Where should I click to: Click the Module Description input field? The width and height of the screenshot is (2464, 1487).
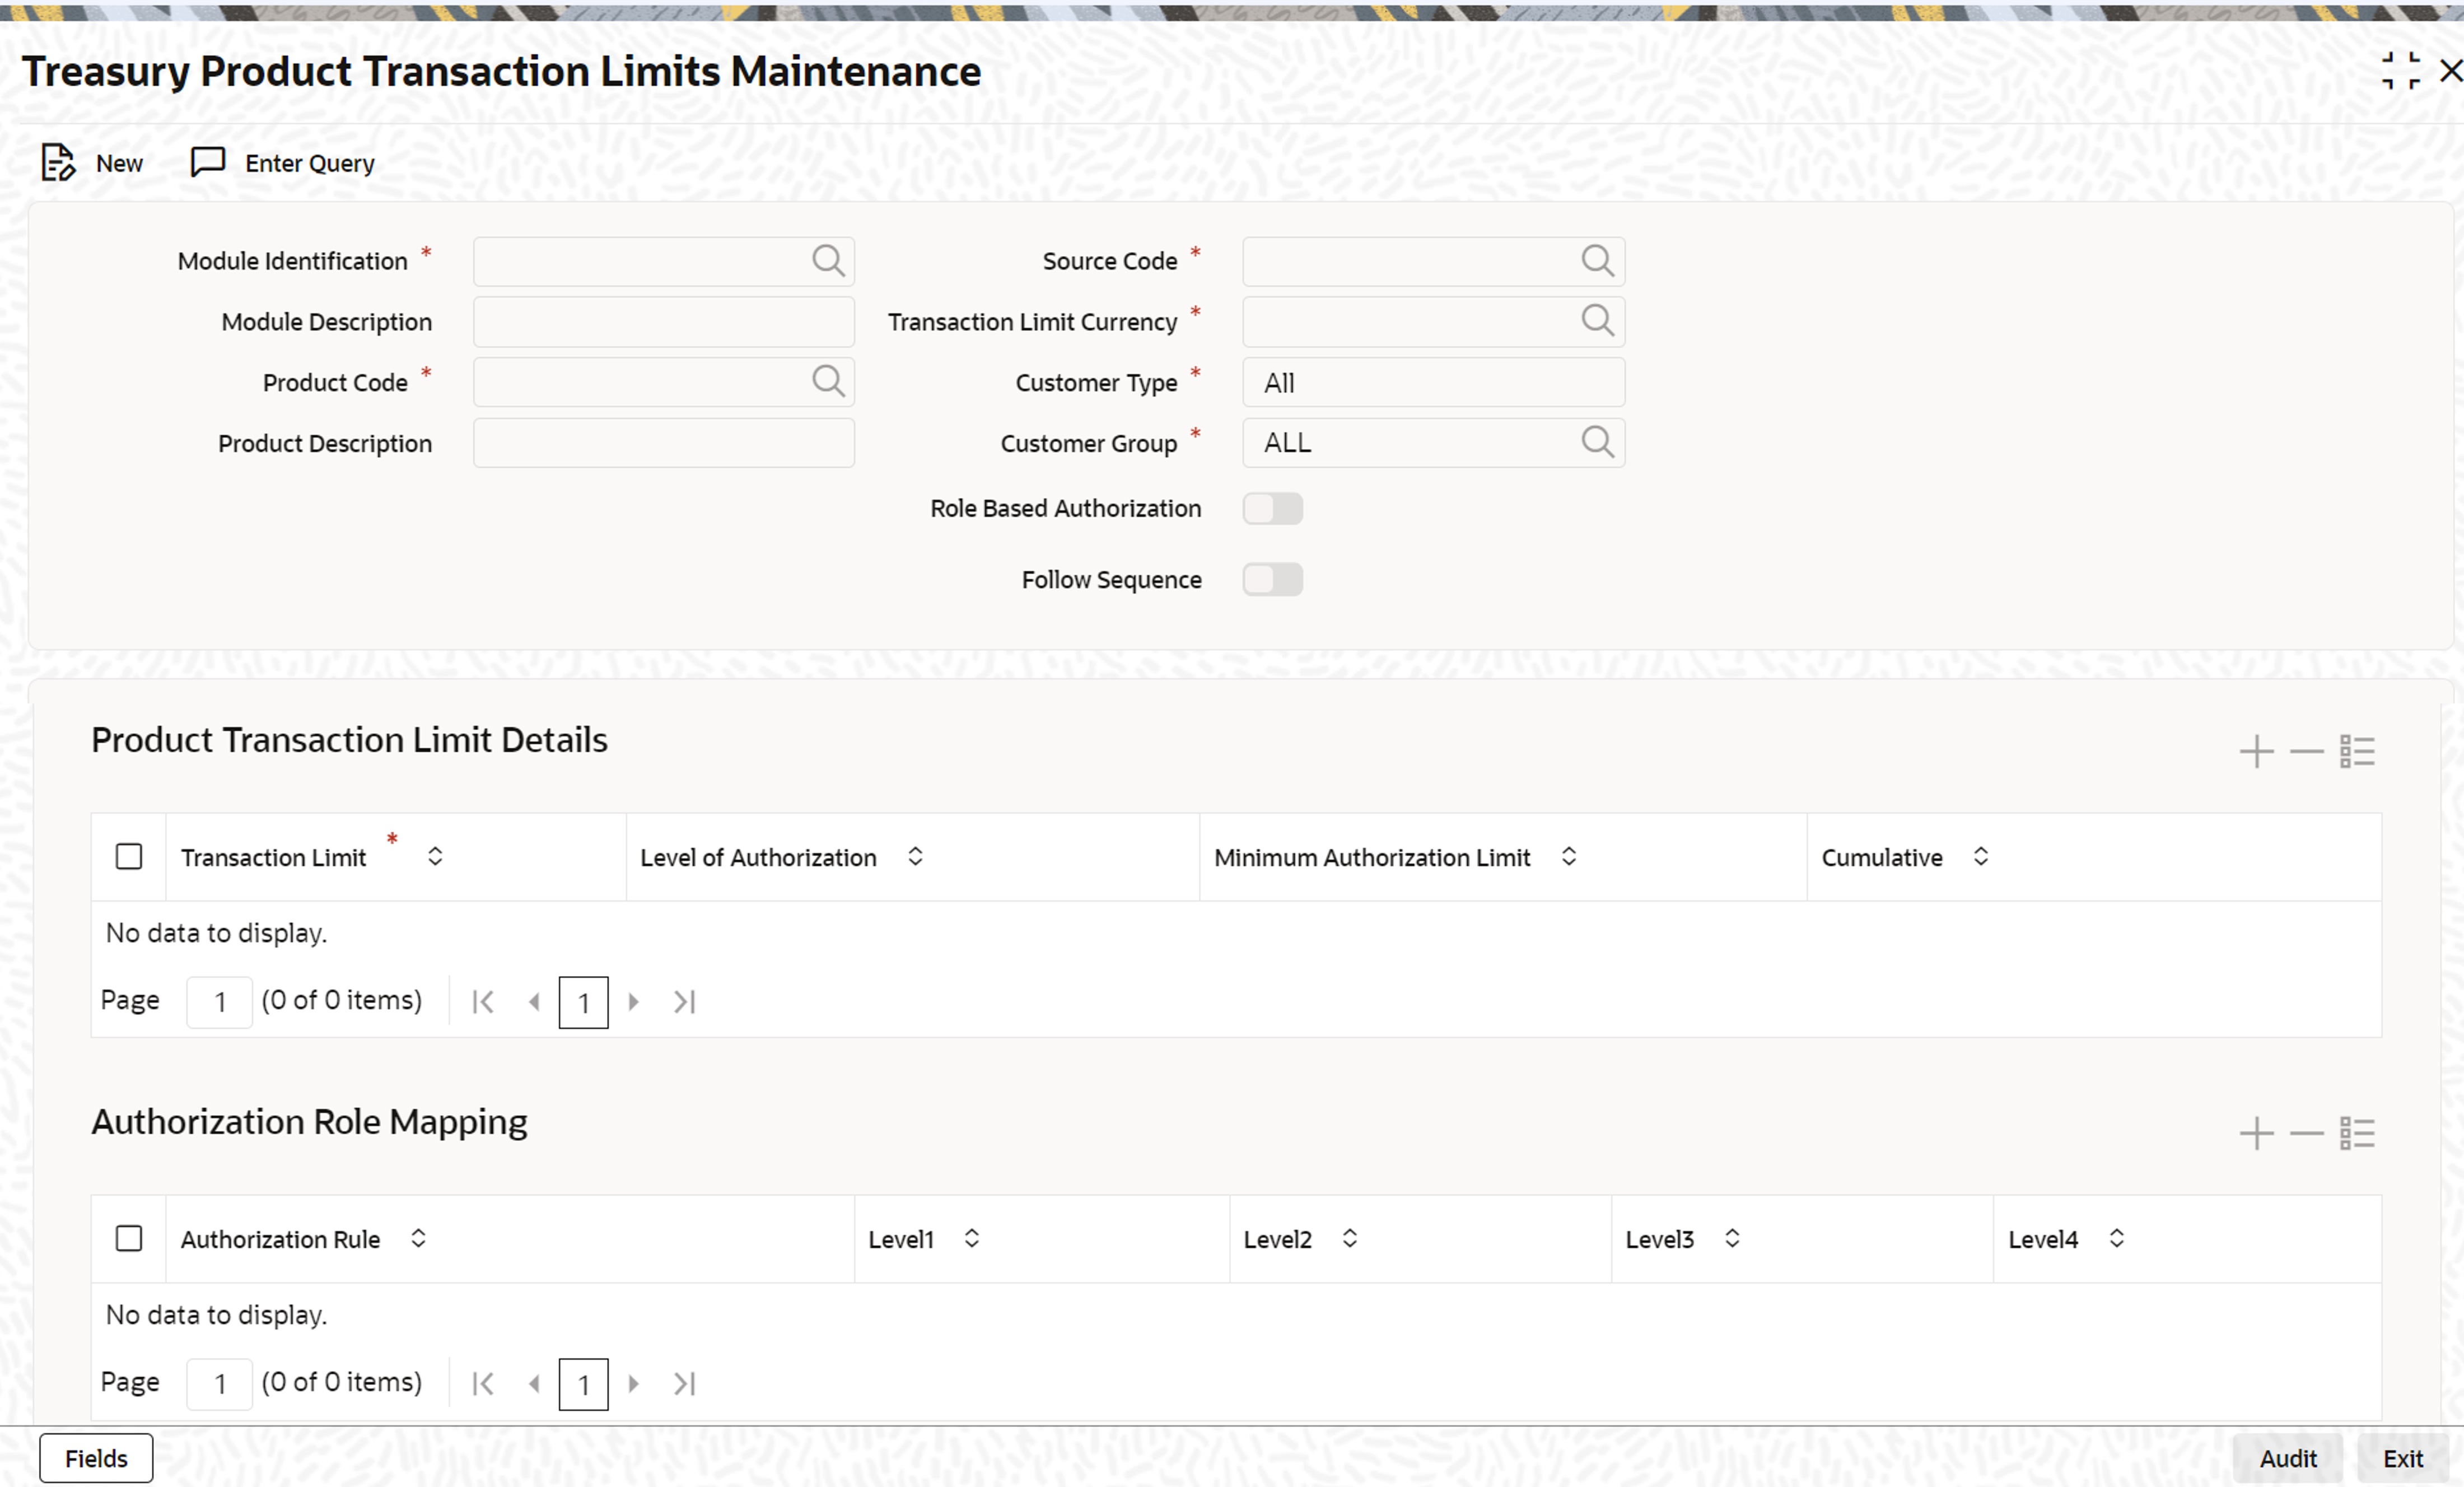click(x=663, y=322)
